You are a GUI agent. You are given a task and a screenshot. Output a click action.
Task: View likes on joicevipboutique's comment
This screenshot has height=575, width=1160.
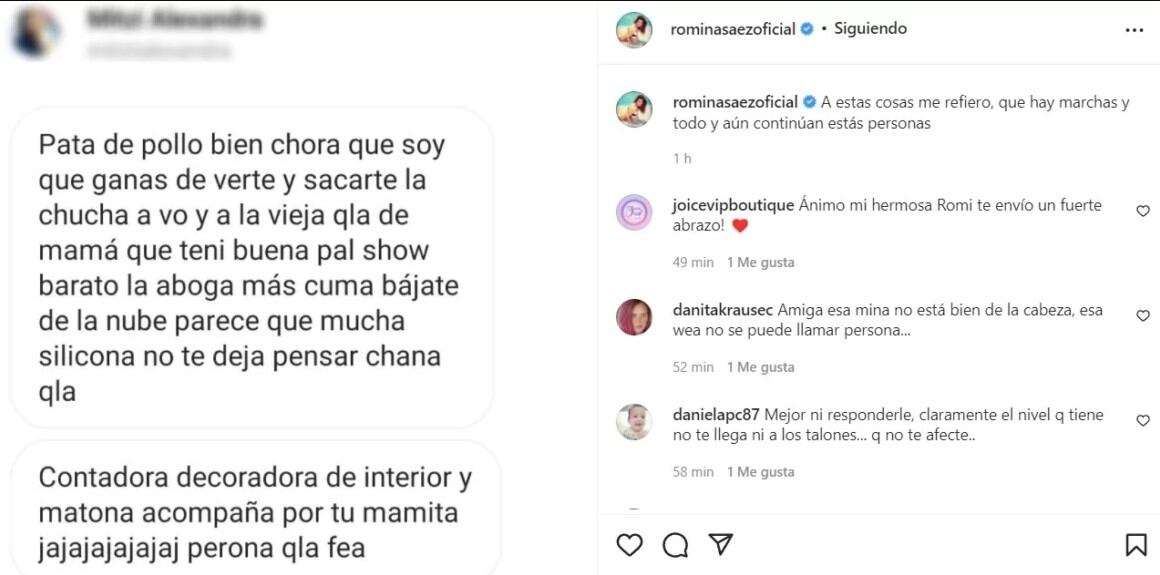tap(760, 262)
